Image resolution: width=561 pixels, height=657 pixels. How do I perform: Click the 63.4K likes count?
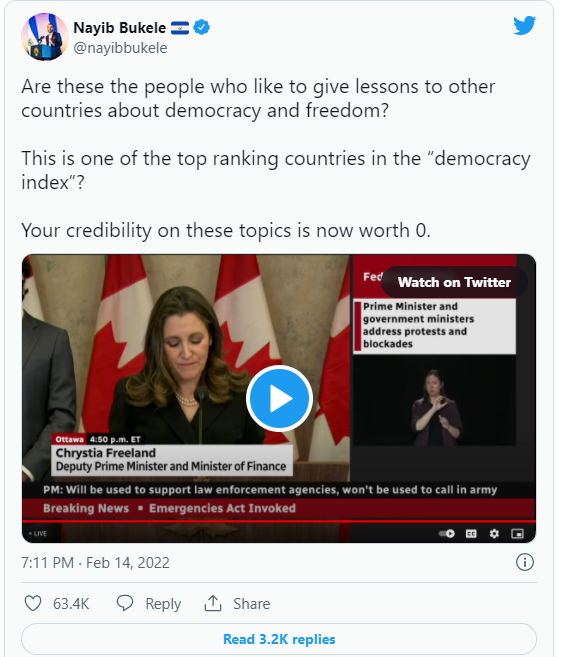click(x=71, y=603)
